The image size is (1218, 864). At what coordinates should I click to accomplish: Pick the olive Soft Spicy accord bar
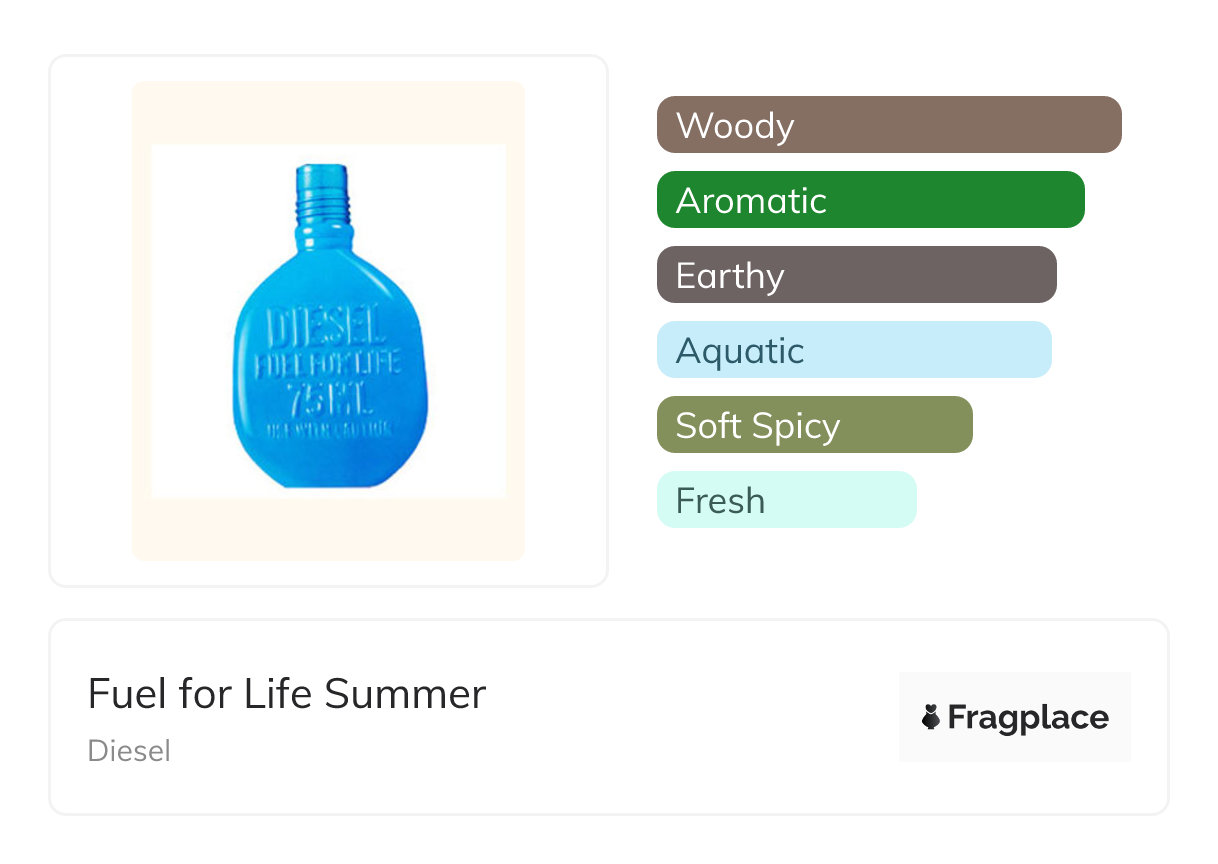coord(814,425)
